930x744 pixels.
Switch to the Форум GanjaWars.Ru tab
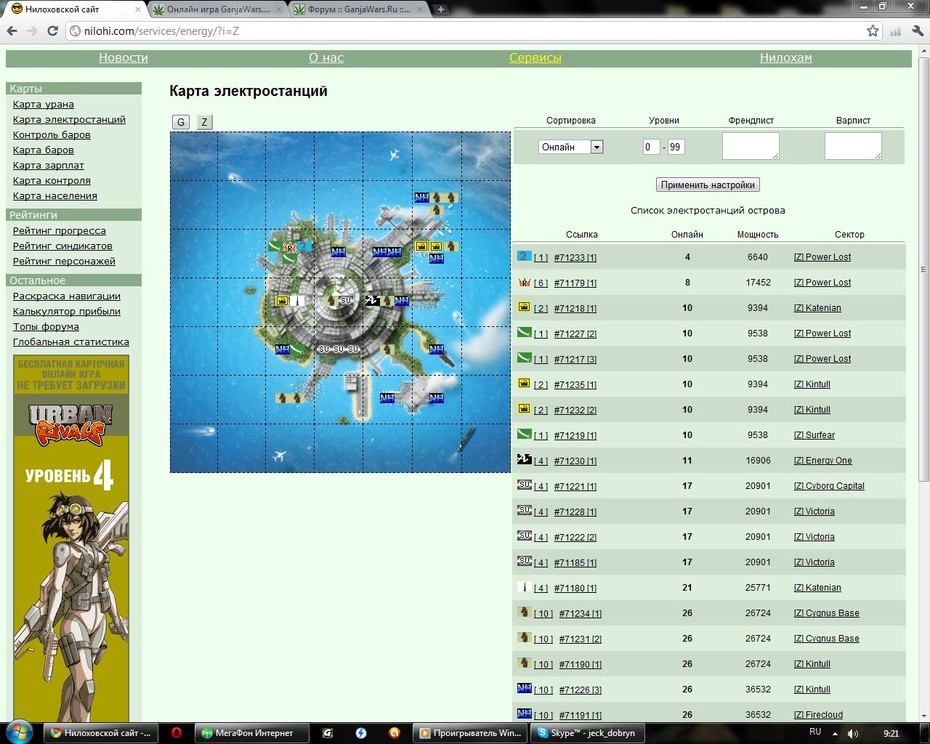[359, 9]
